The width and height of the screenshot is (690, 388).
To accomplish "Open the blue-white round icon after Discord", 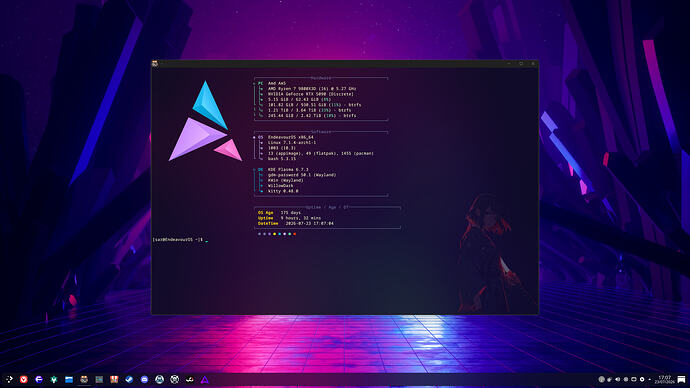I will (159, 379).
